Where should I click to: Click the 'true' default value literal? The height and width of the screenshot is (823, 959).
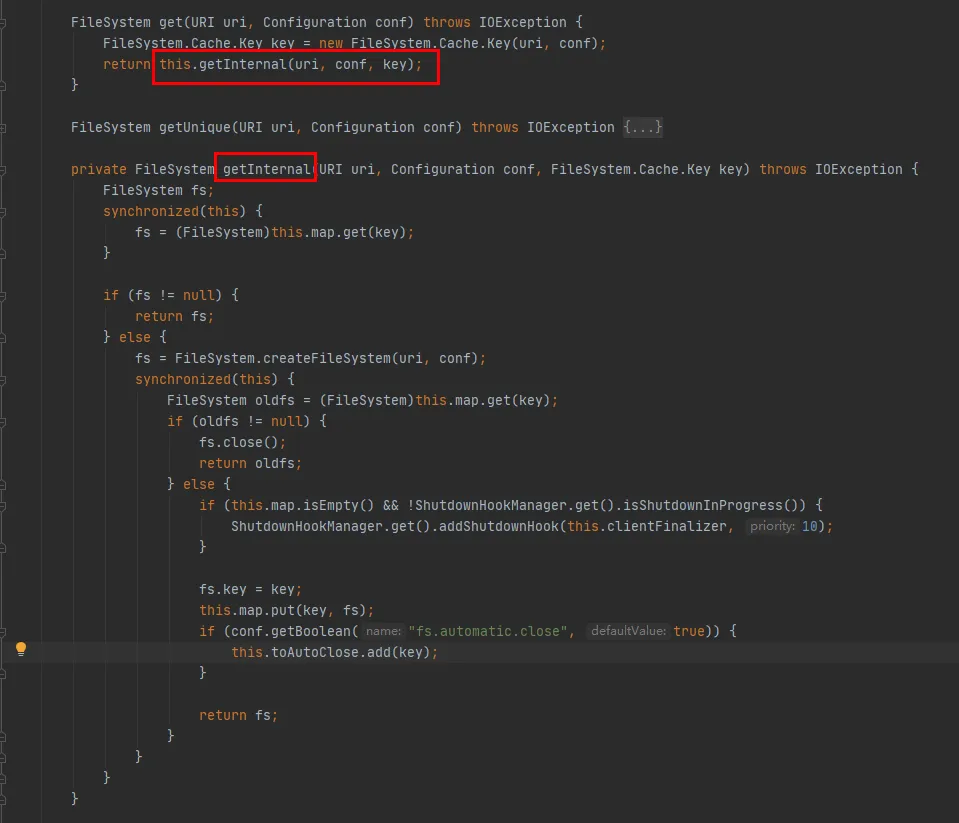(689, 632)
